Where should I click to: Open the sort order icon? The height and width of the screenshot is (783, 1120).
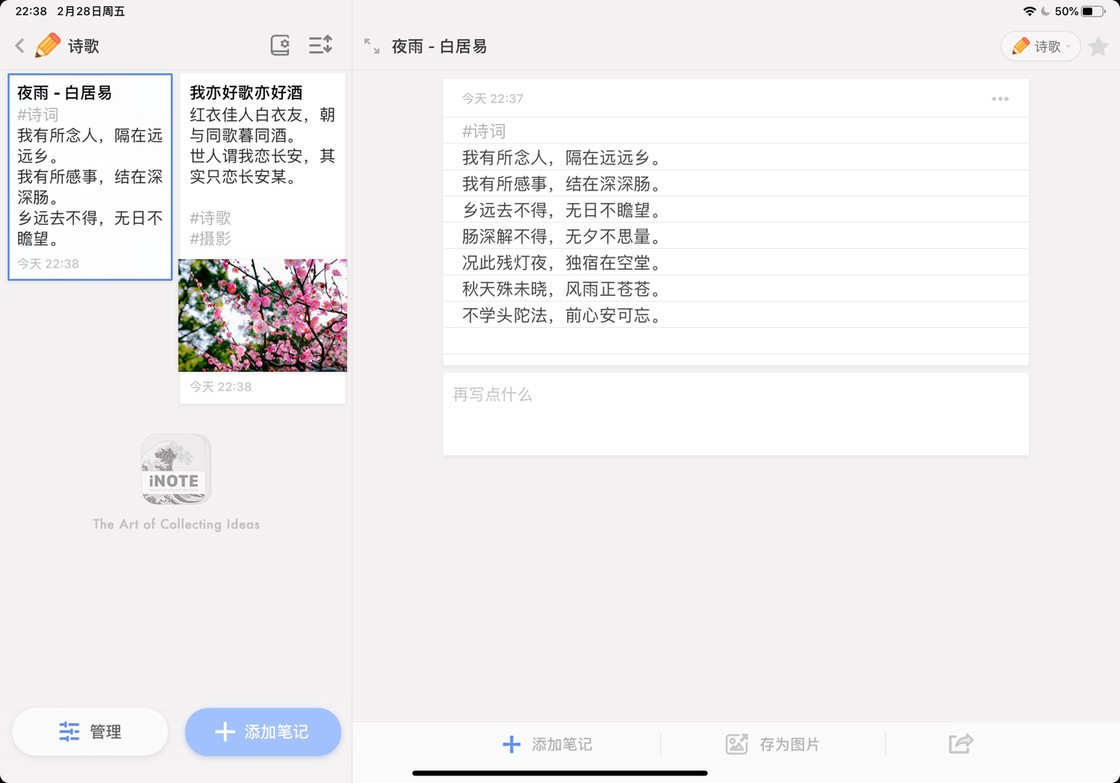[x=320, y=45]
